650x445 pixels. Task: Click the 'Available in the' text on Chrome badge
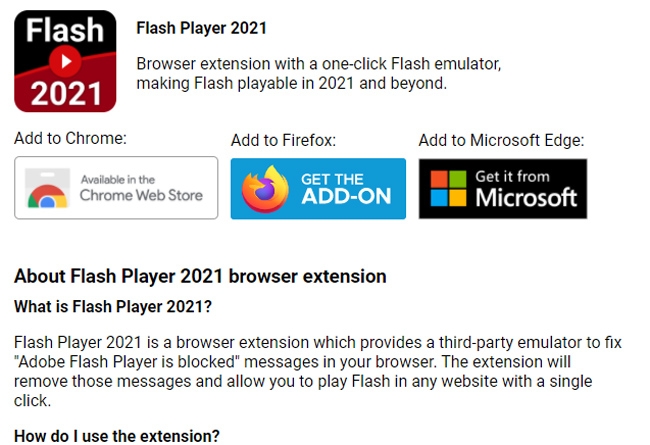(x=118, y=180)
